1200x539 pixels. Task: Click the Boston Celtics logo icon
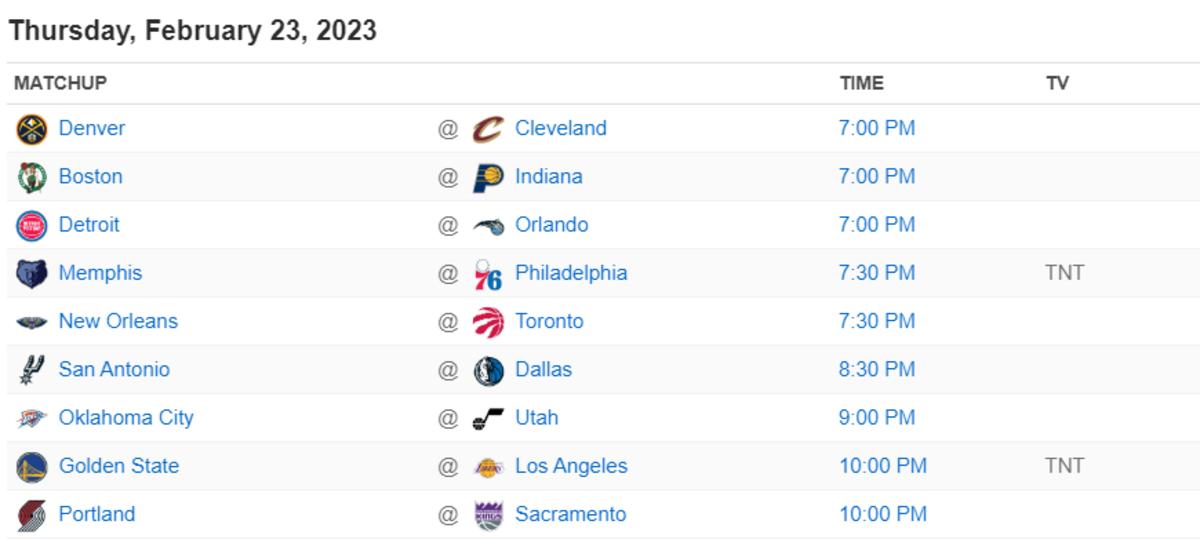pos(32,177)
